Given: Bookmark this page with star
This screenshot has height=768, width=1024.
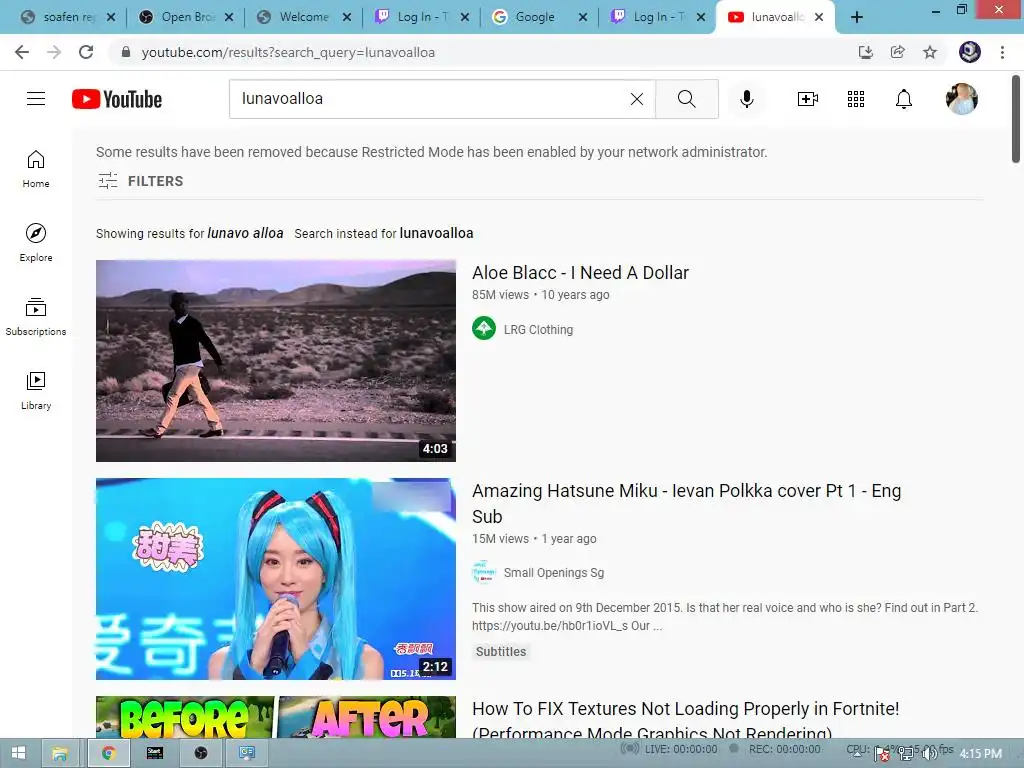Looking at the screenshot, I should tap(930, 52).
